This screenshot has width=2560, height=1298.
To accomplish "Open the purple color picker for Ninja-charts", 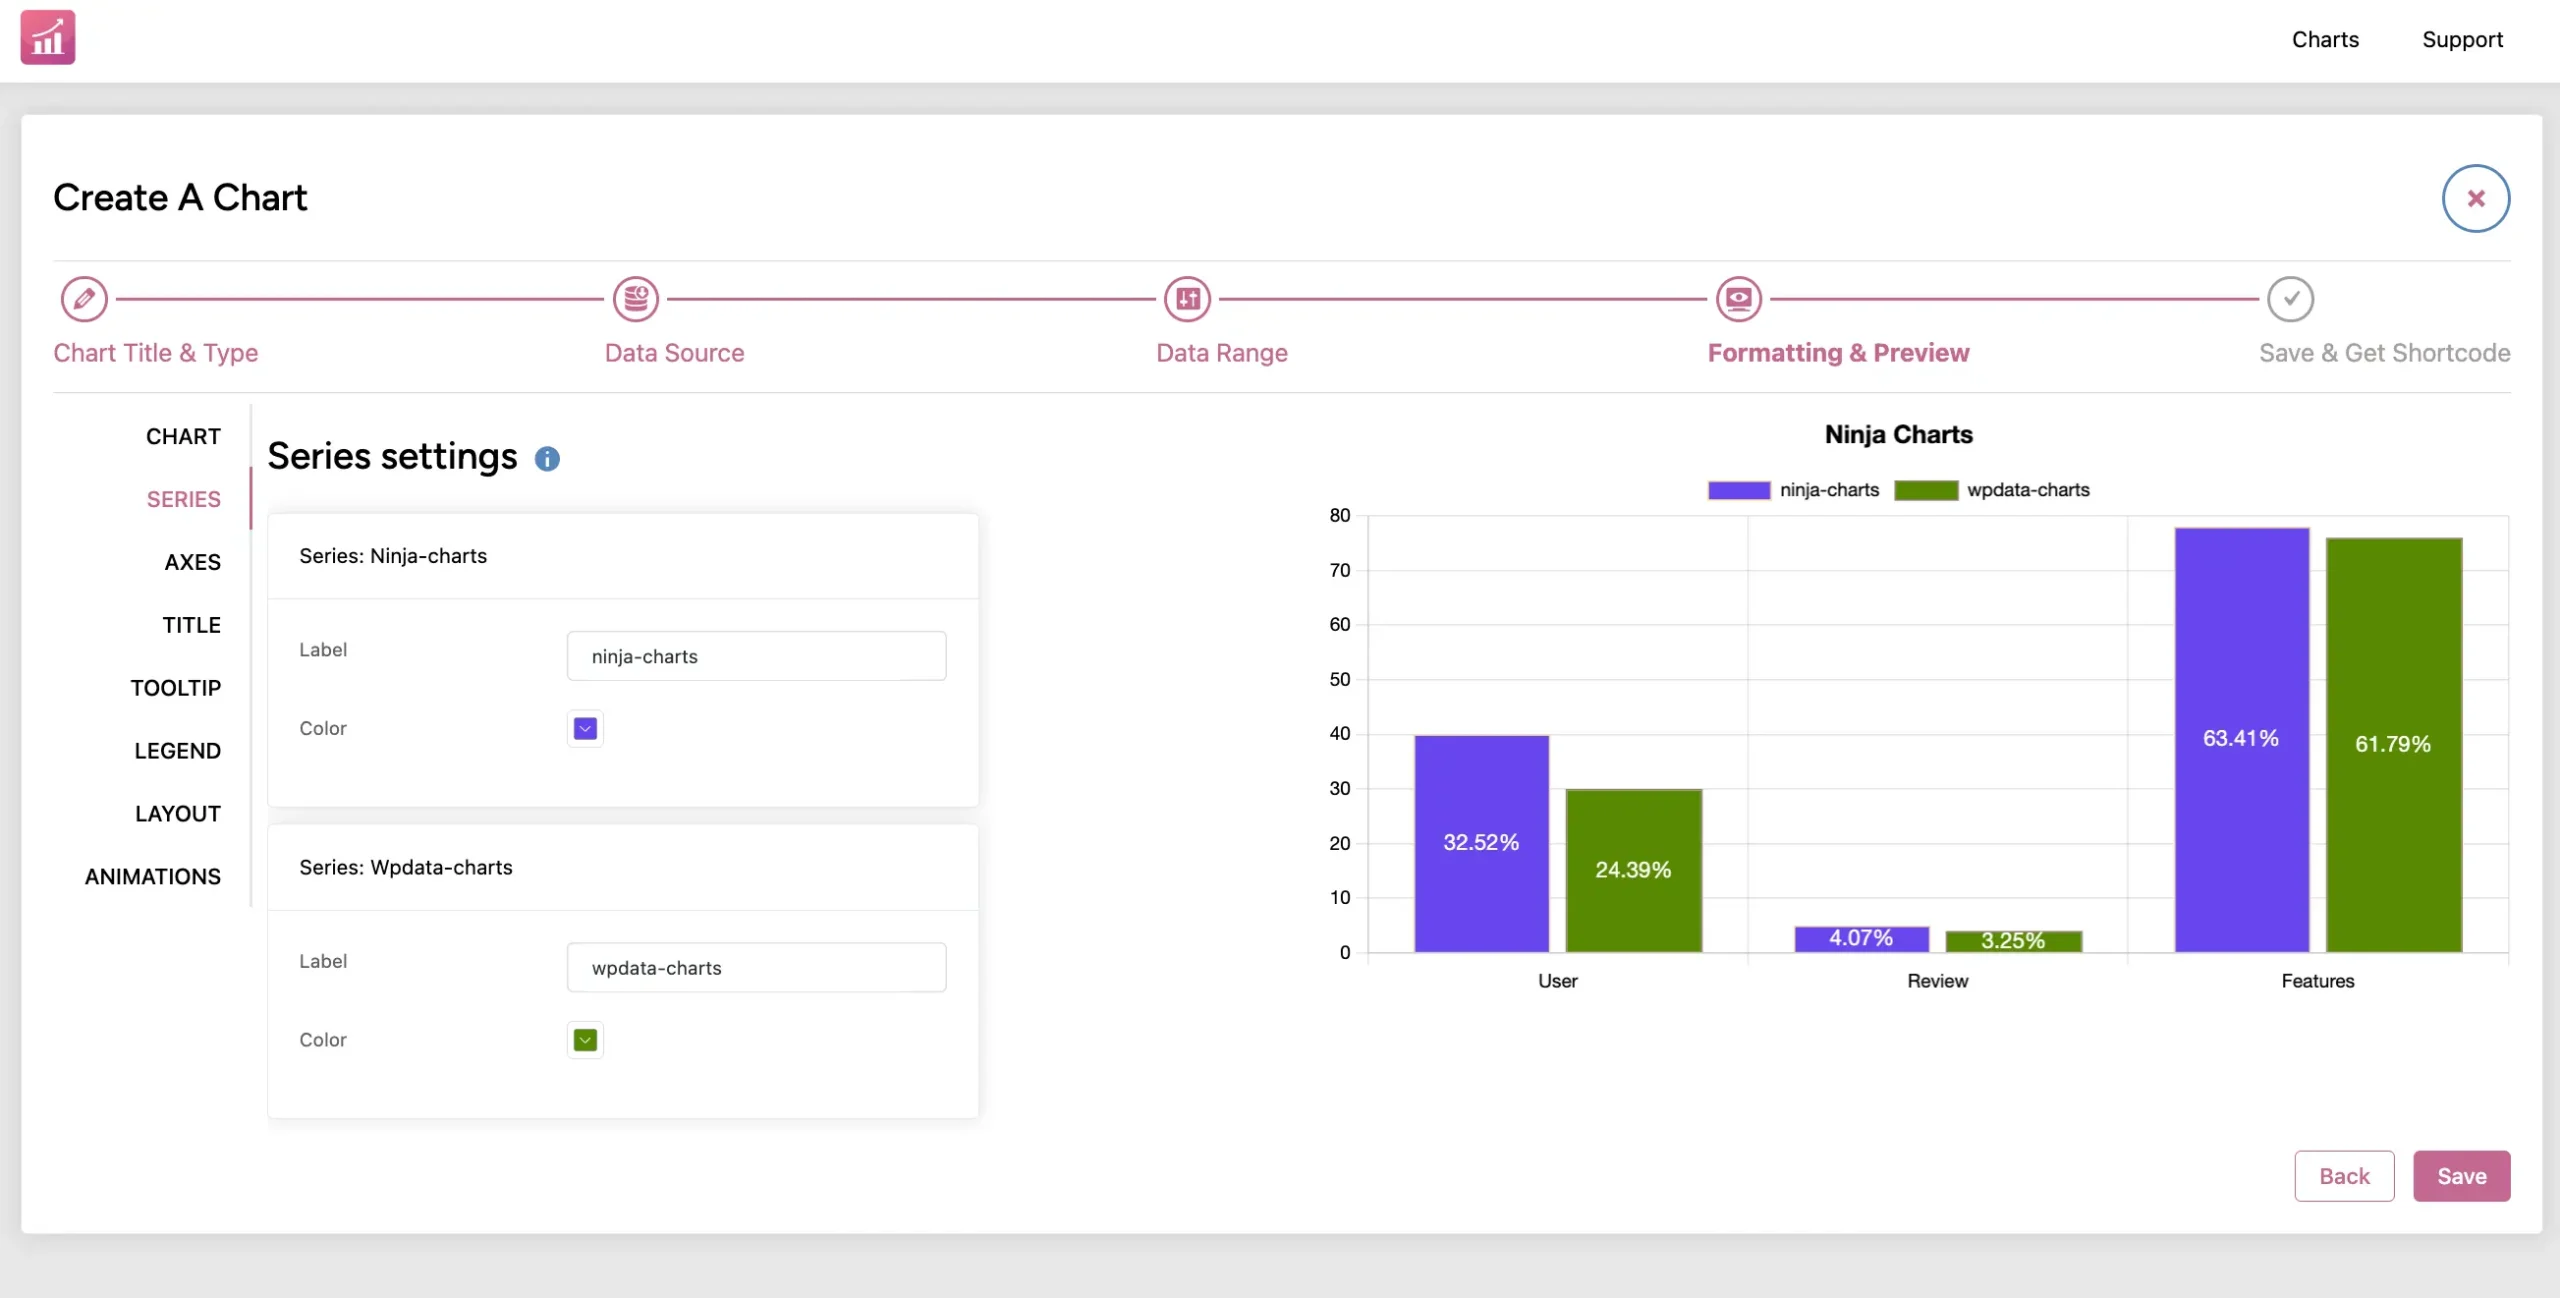I will pyautogui.click(x=586, y=729).
